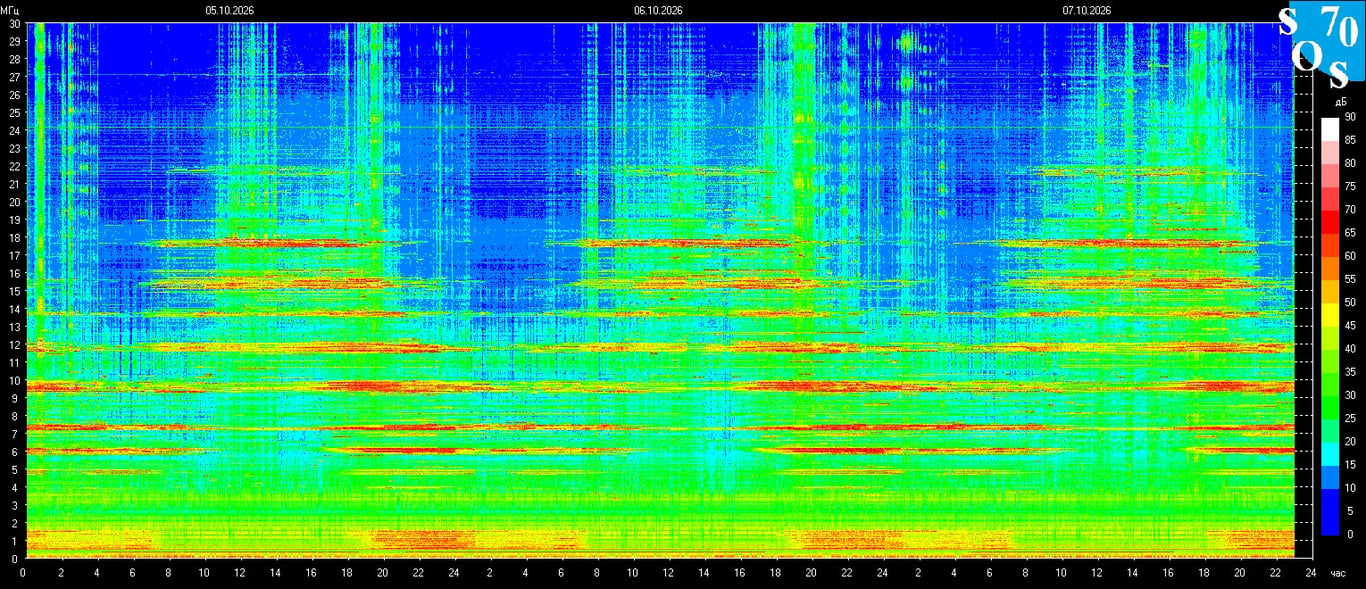Screen dimensions: 1366x589
Task: Click the 75 value on the dB scale
Action: click(x=1350, y=186)
